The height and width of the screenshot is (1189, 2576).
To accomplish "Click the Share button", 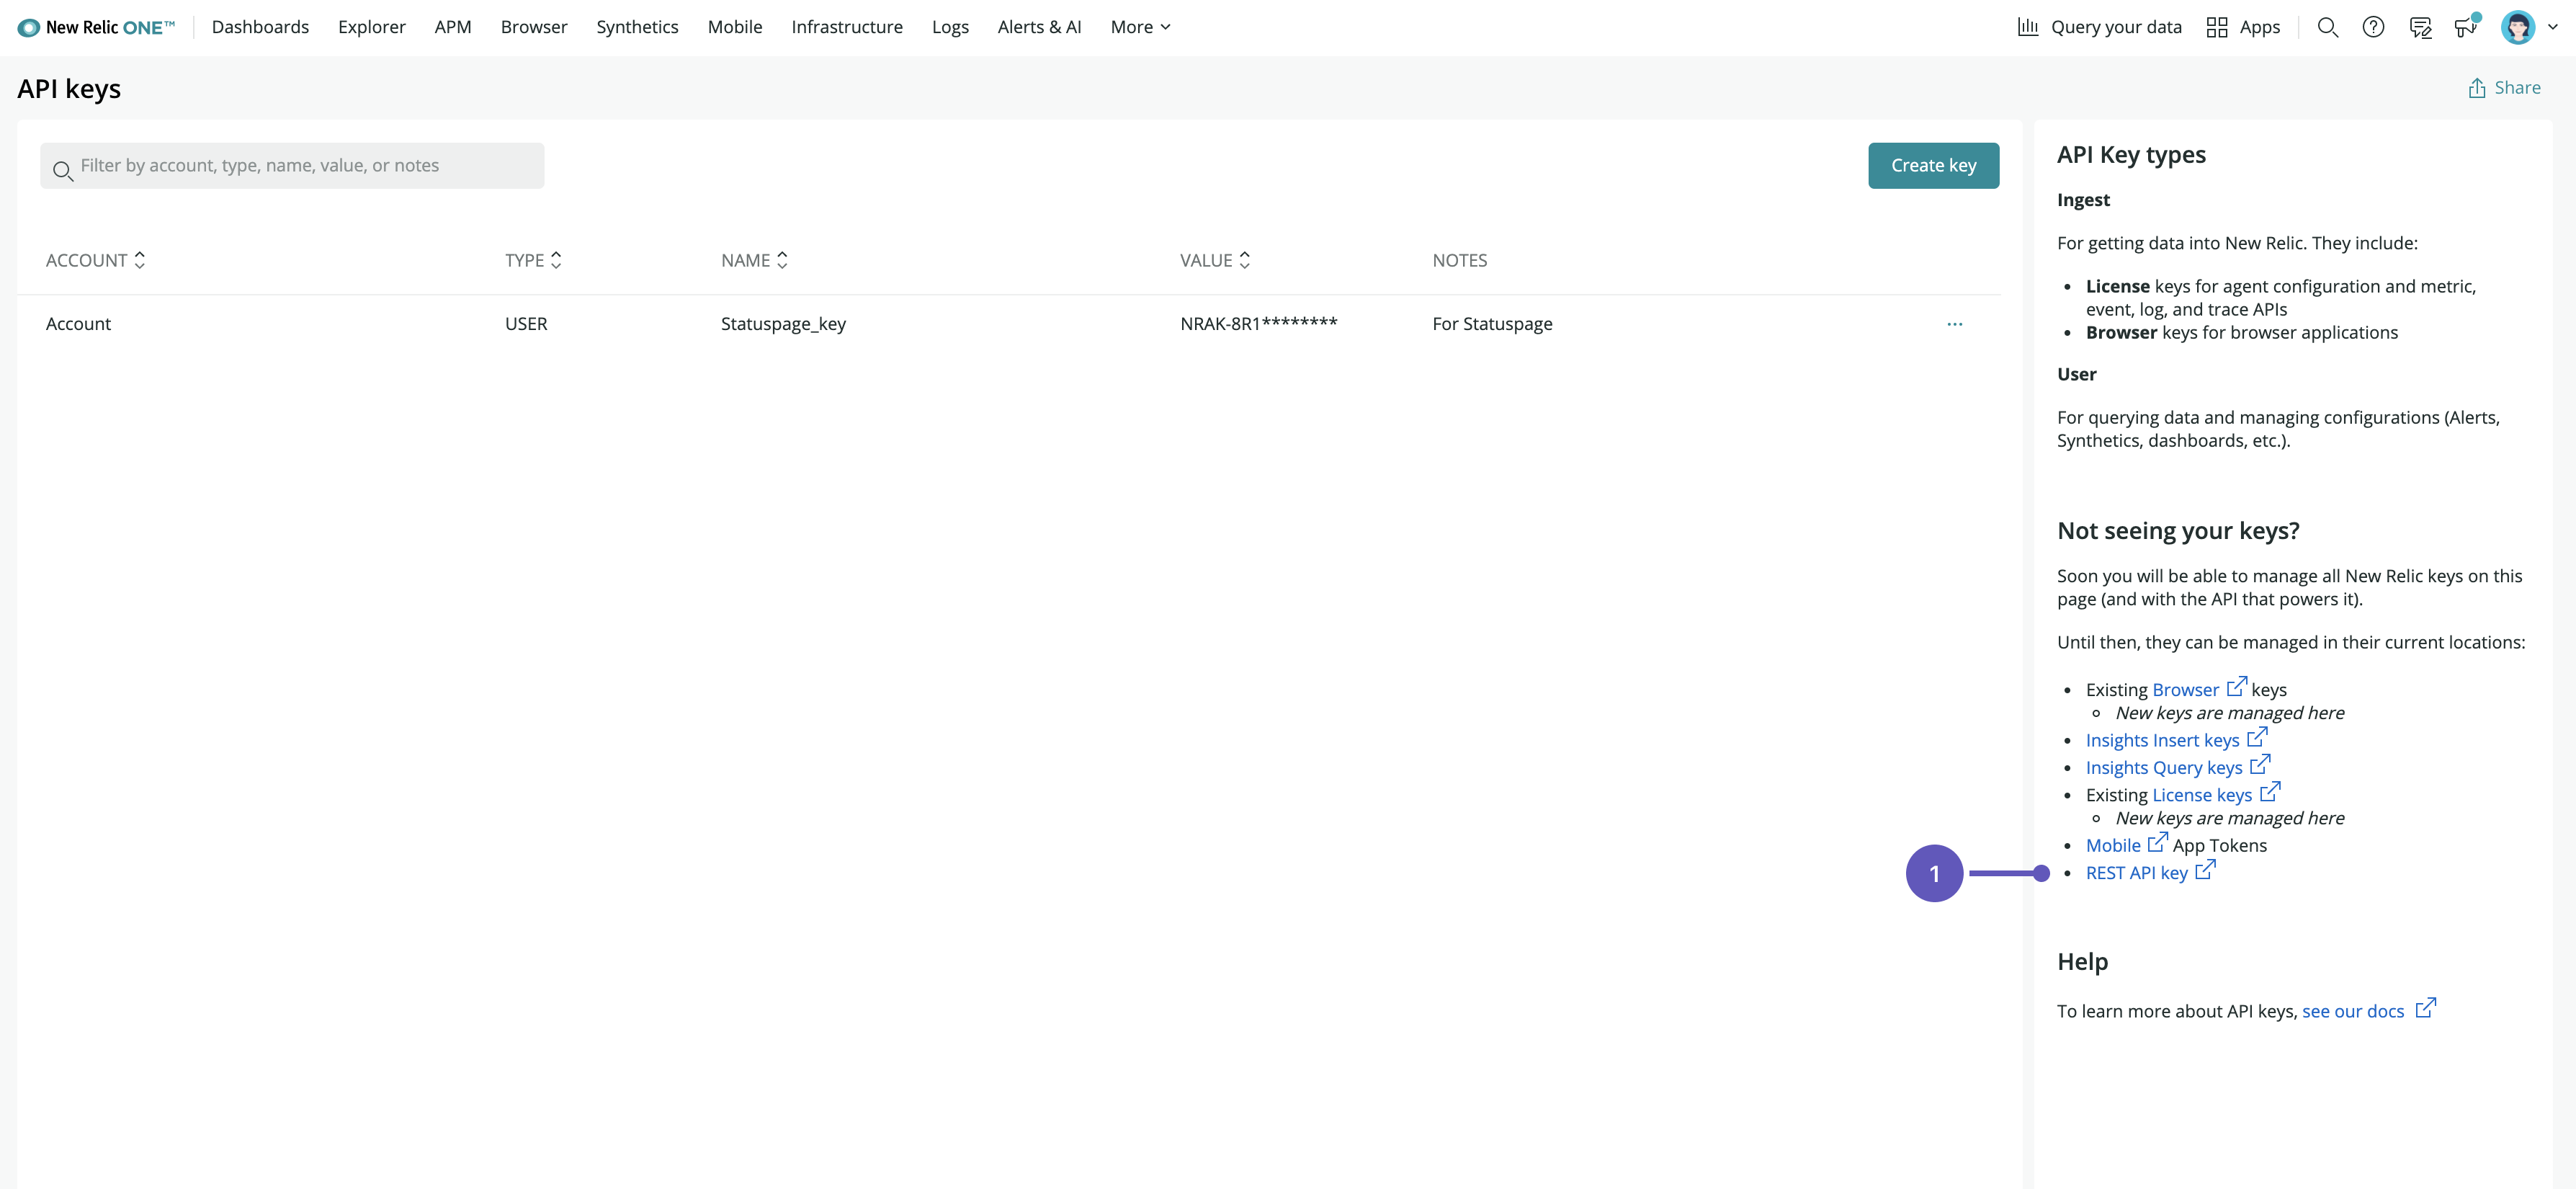I will tap(2504, 88).
